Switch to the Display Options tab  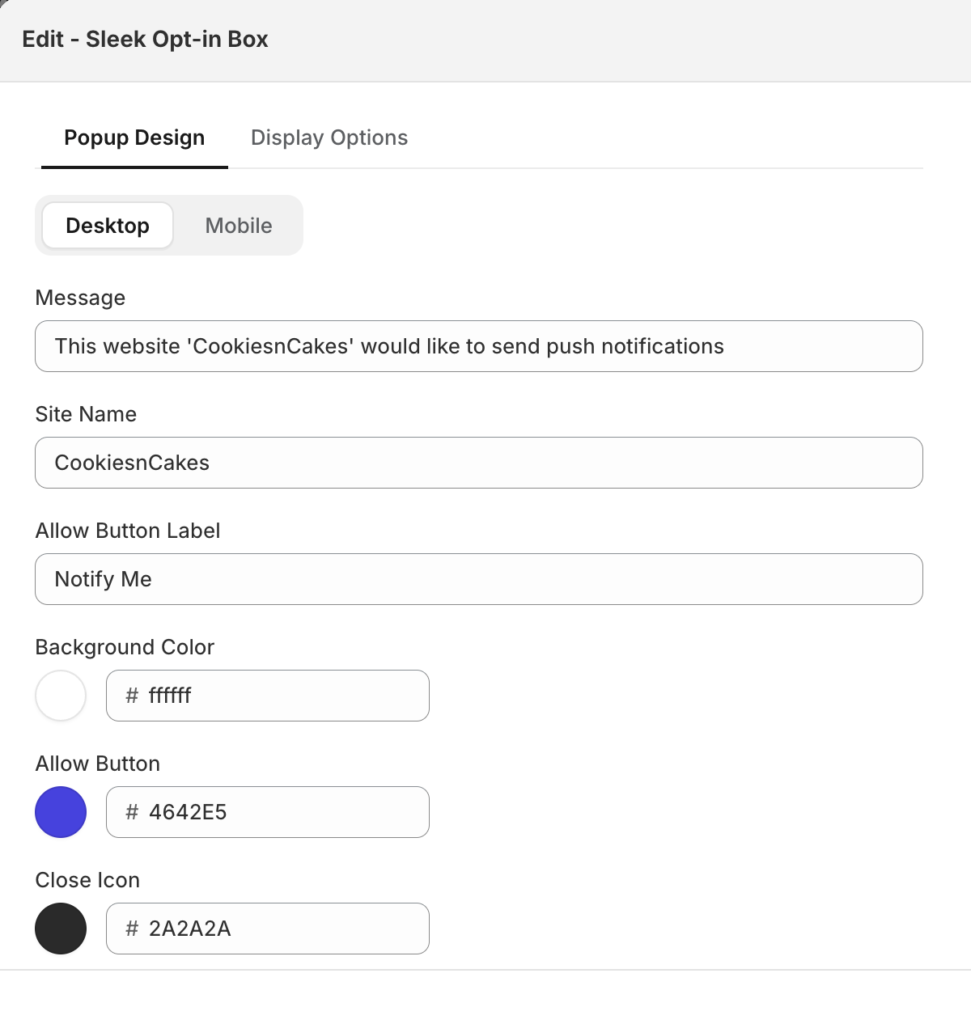(x=329, y=138)
